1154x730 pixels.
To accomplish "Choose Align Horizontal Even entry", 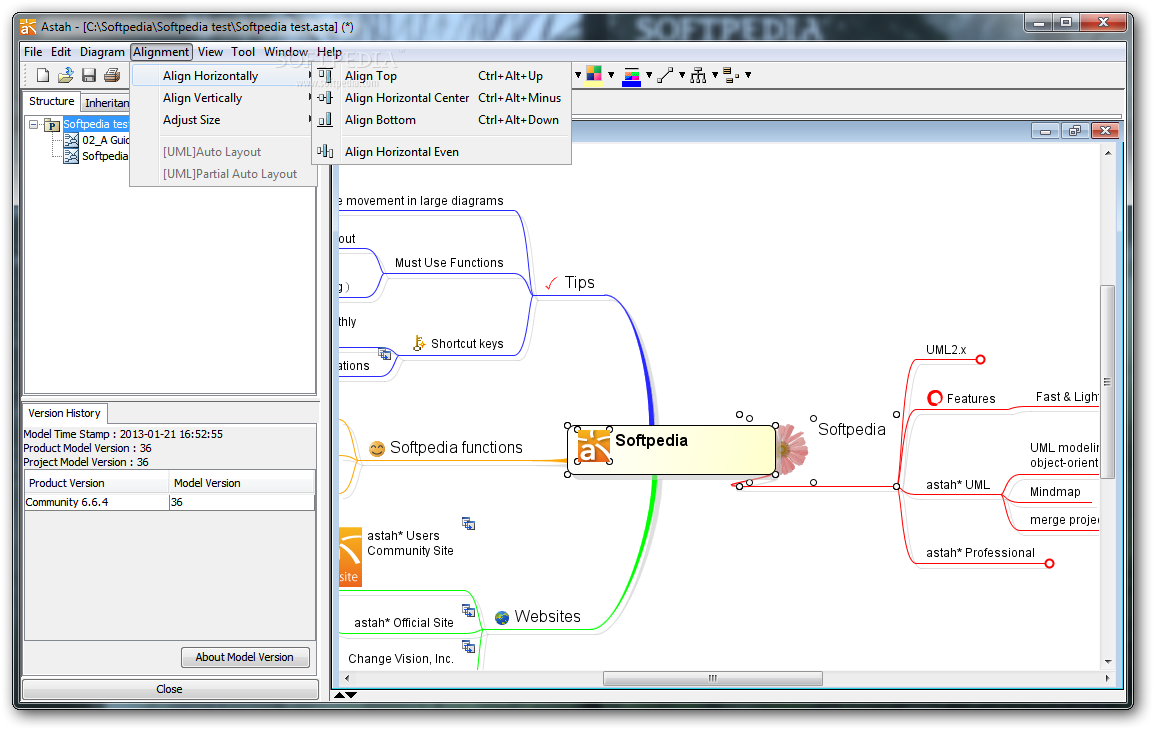I will (x=442, y=152).
